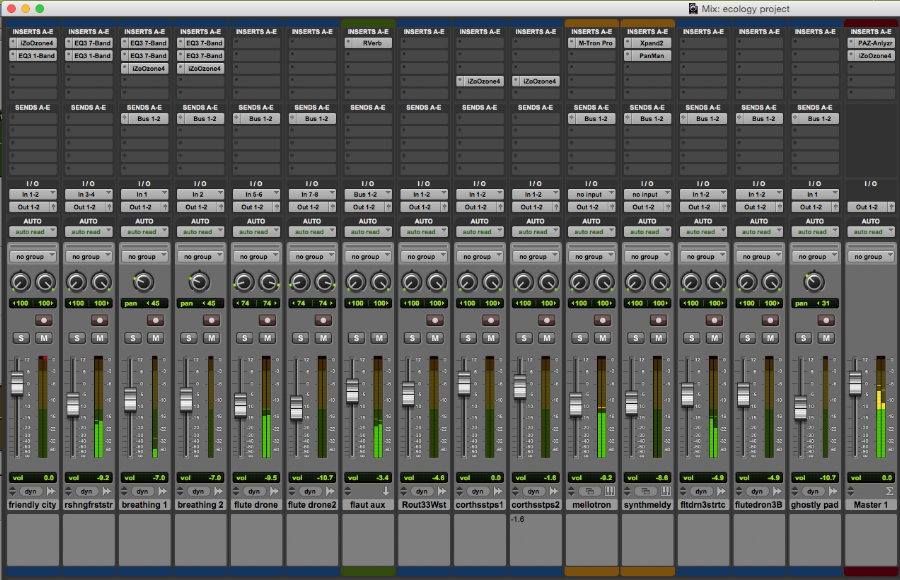Arm record on the mellotron track
Image resolution: width=900 pixels, height=580 pixels.
pyautogui.click(x=602, y=320)
